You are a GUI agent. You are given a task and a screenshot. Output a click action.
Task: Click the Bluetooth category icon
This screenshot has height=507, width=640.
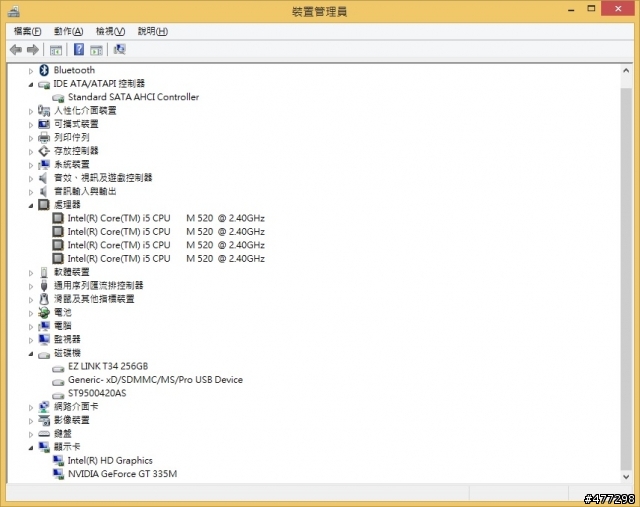(44, 70)
